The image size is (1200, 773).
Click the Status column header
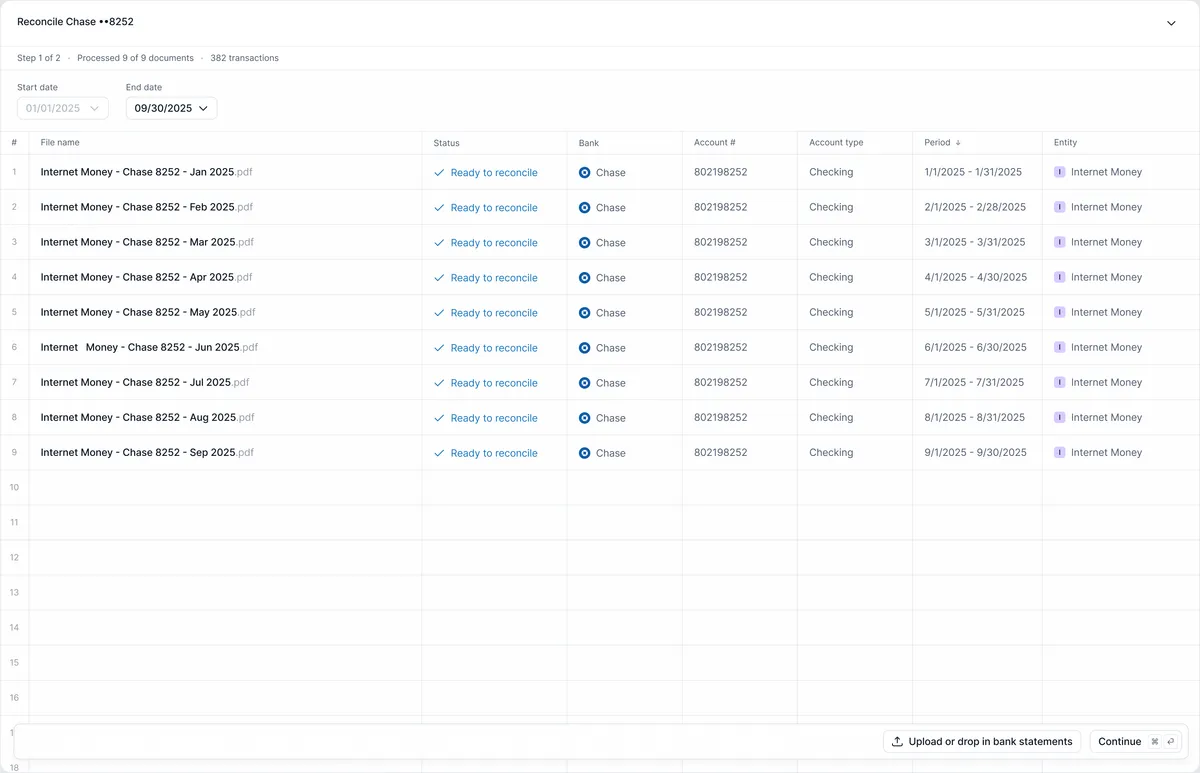point(447,143)
